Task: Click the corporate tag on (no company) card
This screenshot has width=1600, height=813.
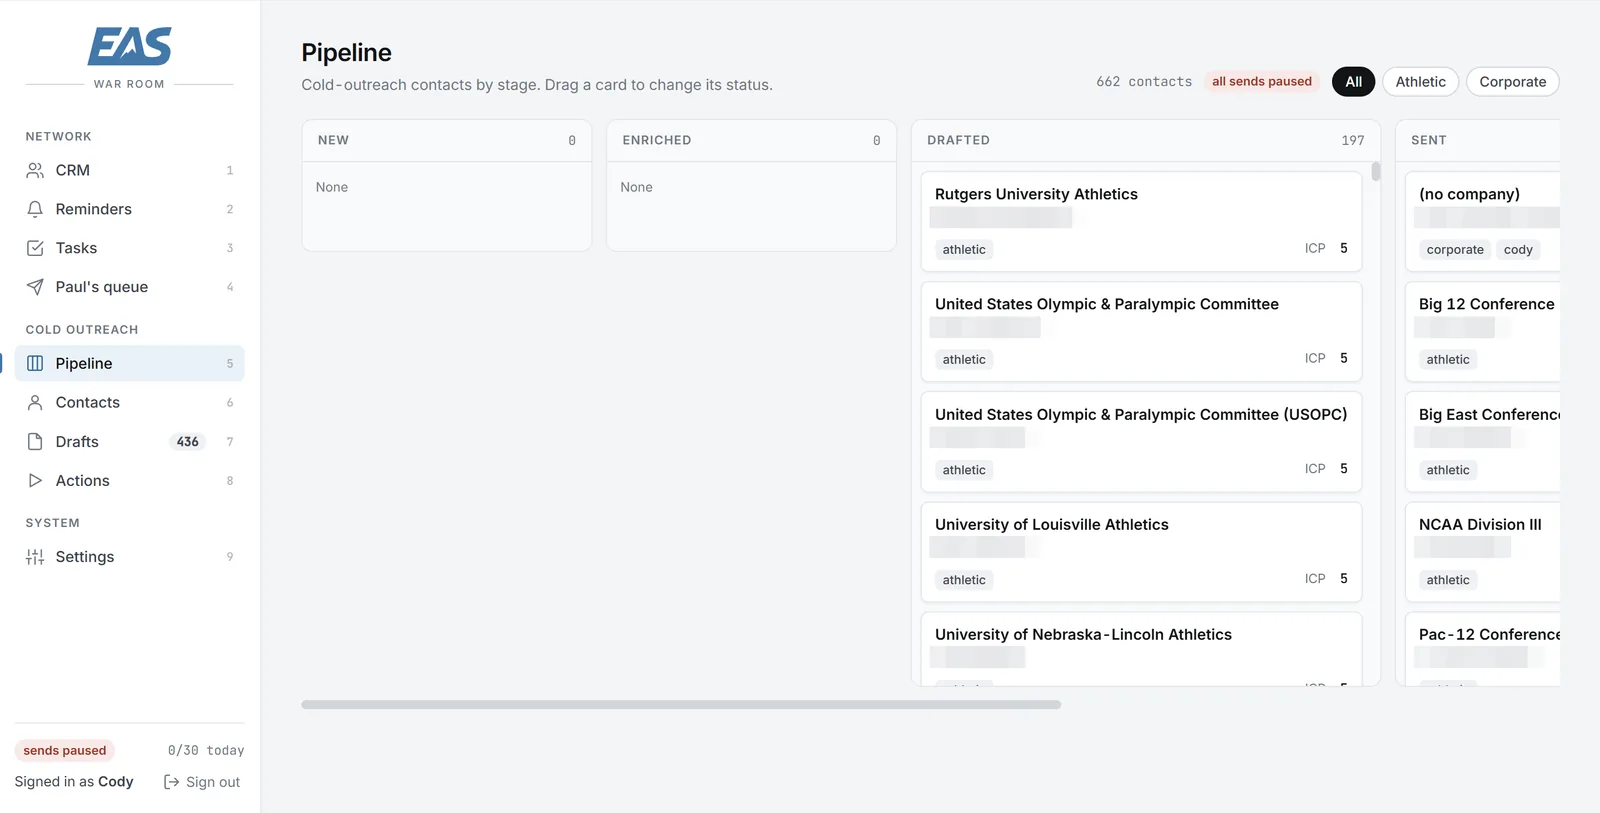Action: [1455, 250]
